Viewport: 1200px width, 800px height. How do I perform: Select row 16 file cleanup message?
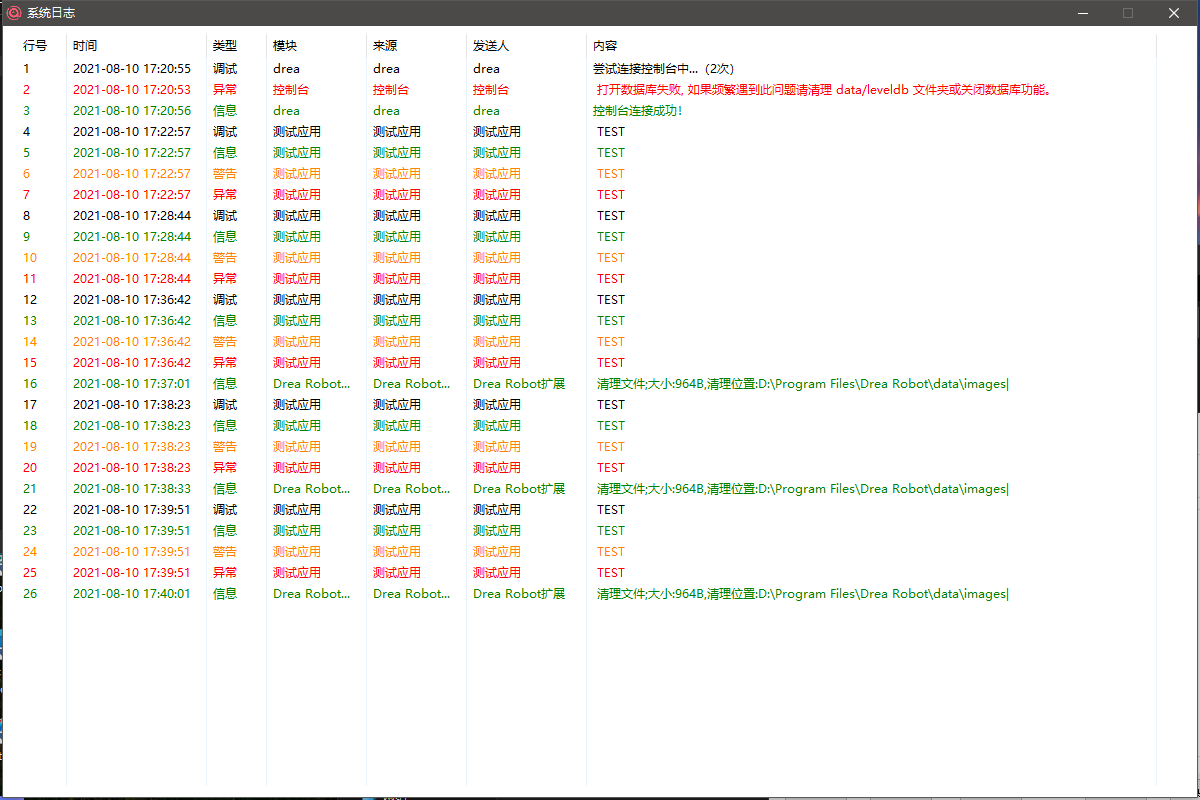click(x=802, y=384)
